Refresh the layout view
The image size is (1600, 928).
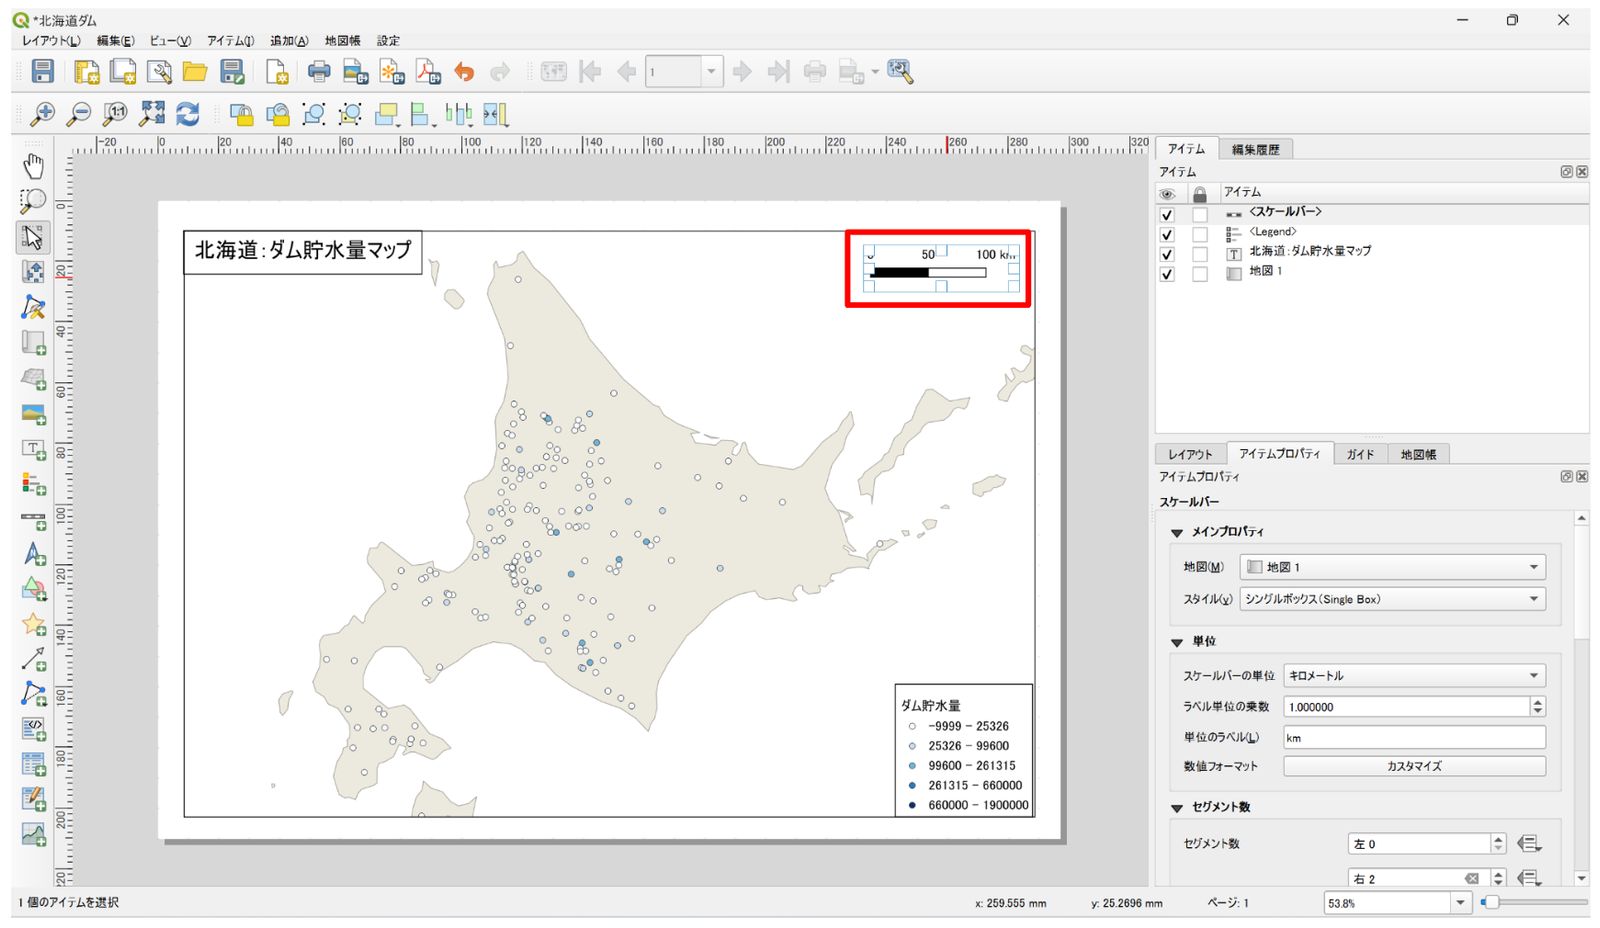click(x=187, y=114)
